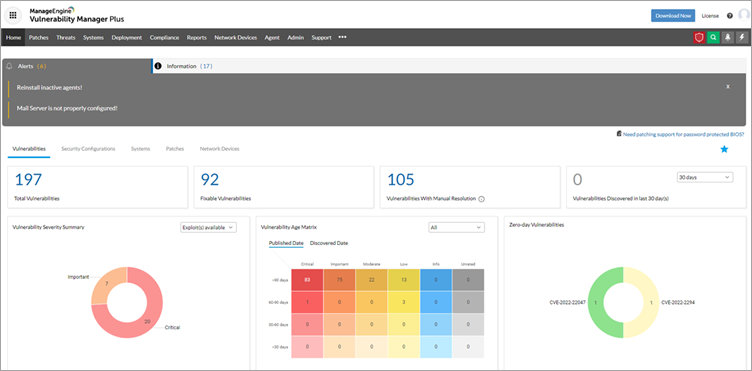Switch to the Information (17) tab
Screen dimensions: 752x371
[189, 66]
